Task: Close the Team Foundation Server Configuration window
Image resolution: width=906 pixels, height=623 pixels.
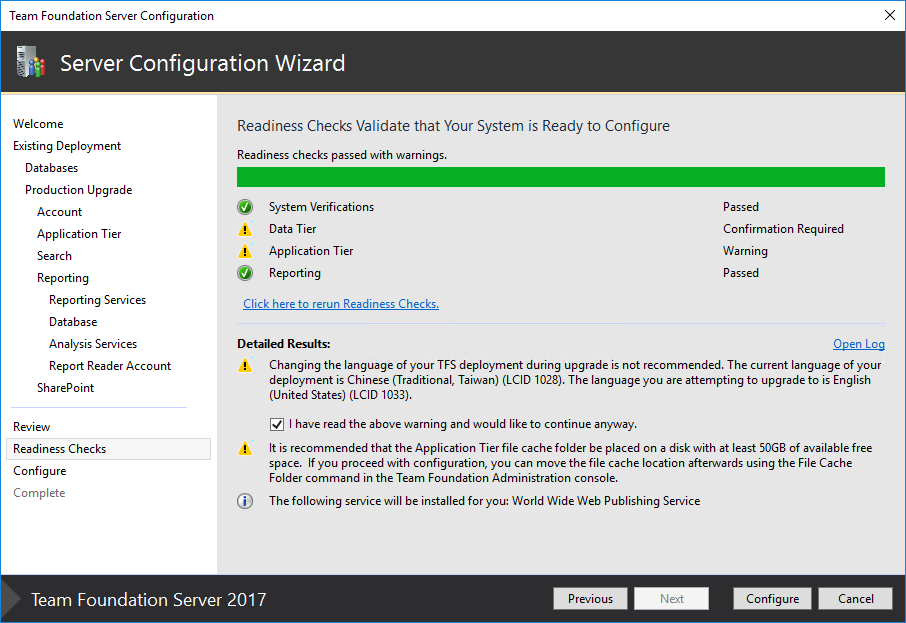Action: coord(890,15)
